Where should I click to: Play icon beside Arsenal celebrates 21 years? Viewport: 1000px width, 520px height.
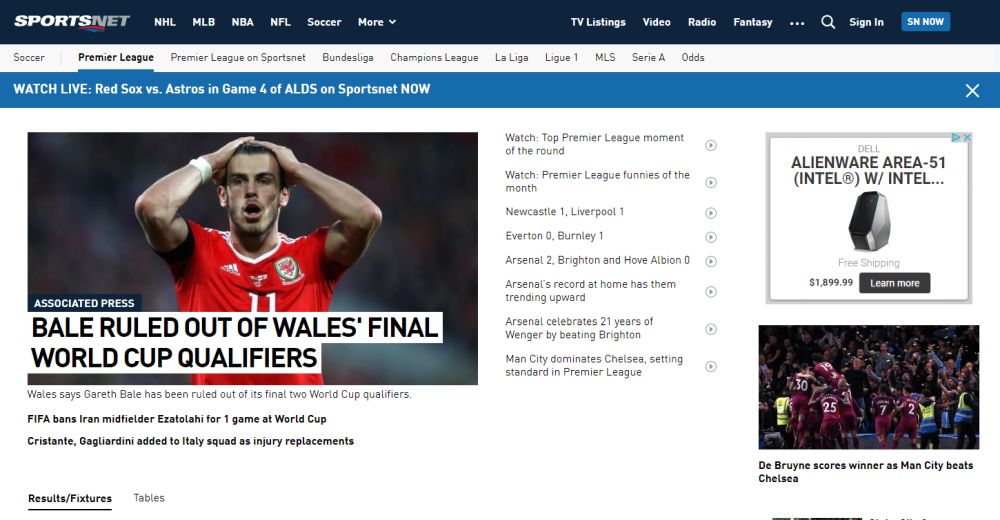pyautogui.click(x=710, y=329)
